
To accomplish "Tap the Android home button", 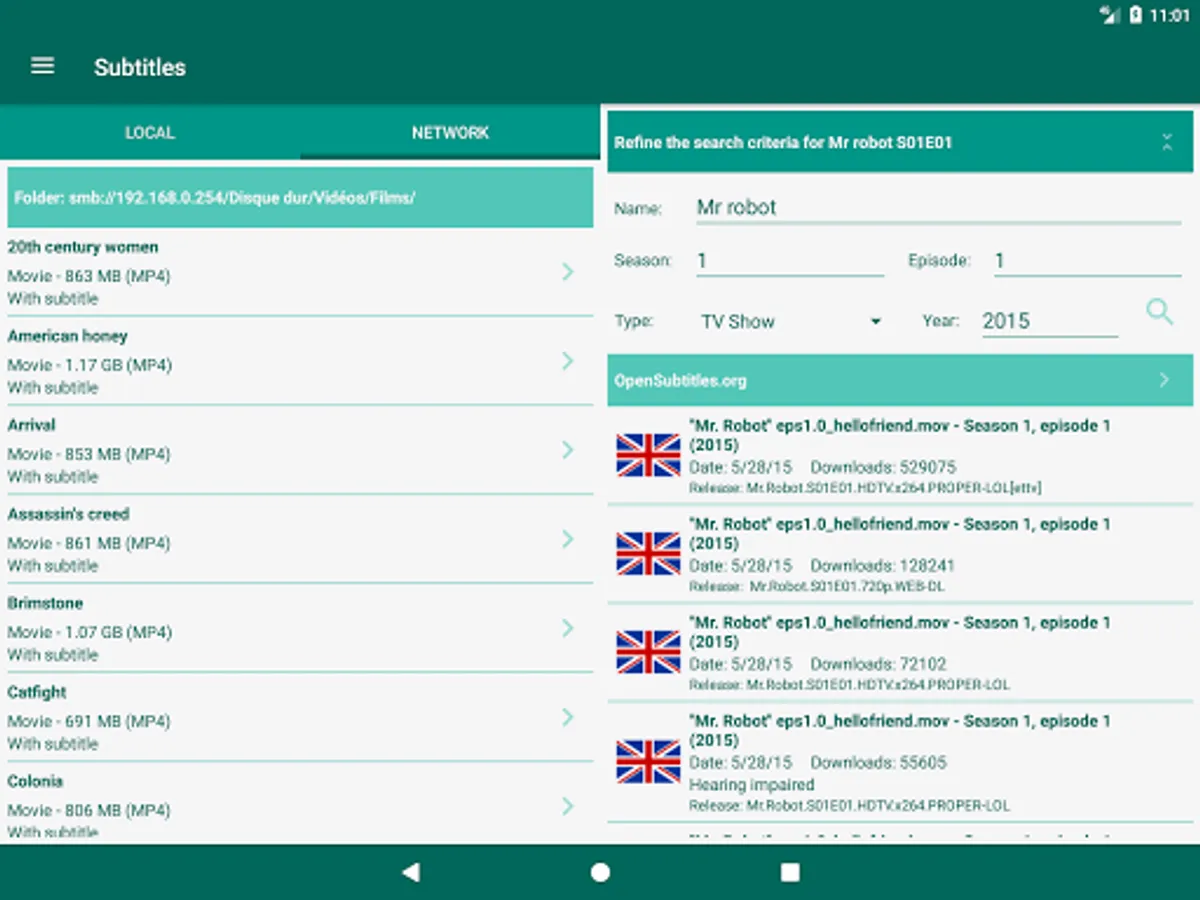I will coord(600,872).
